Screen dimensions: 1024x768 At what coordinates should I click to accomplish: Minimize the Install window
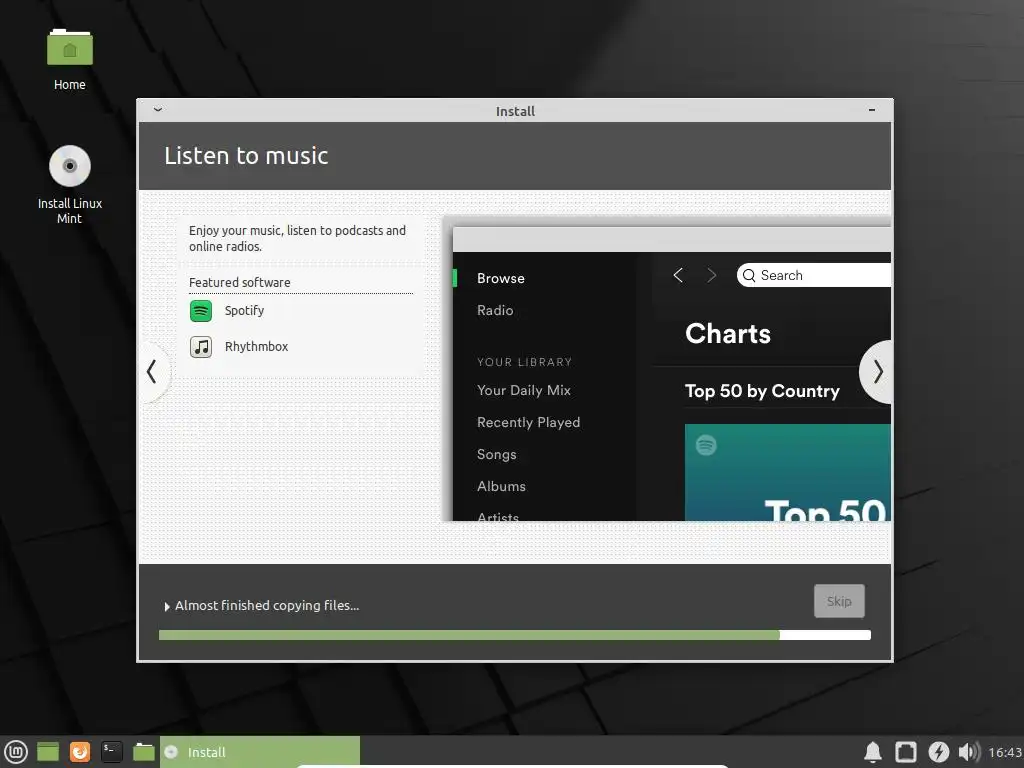872,110
